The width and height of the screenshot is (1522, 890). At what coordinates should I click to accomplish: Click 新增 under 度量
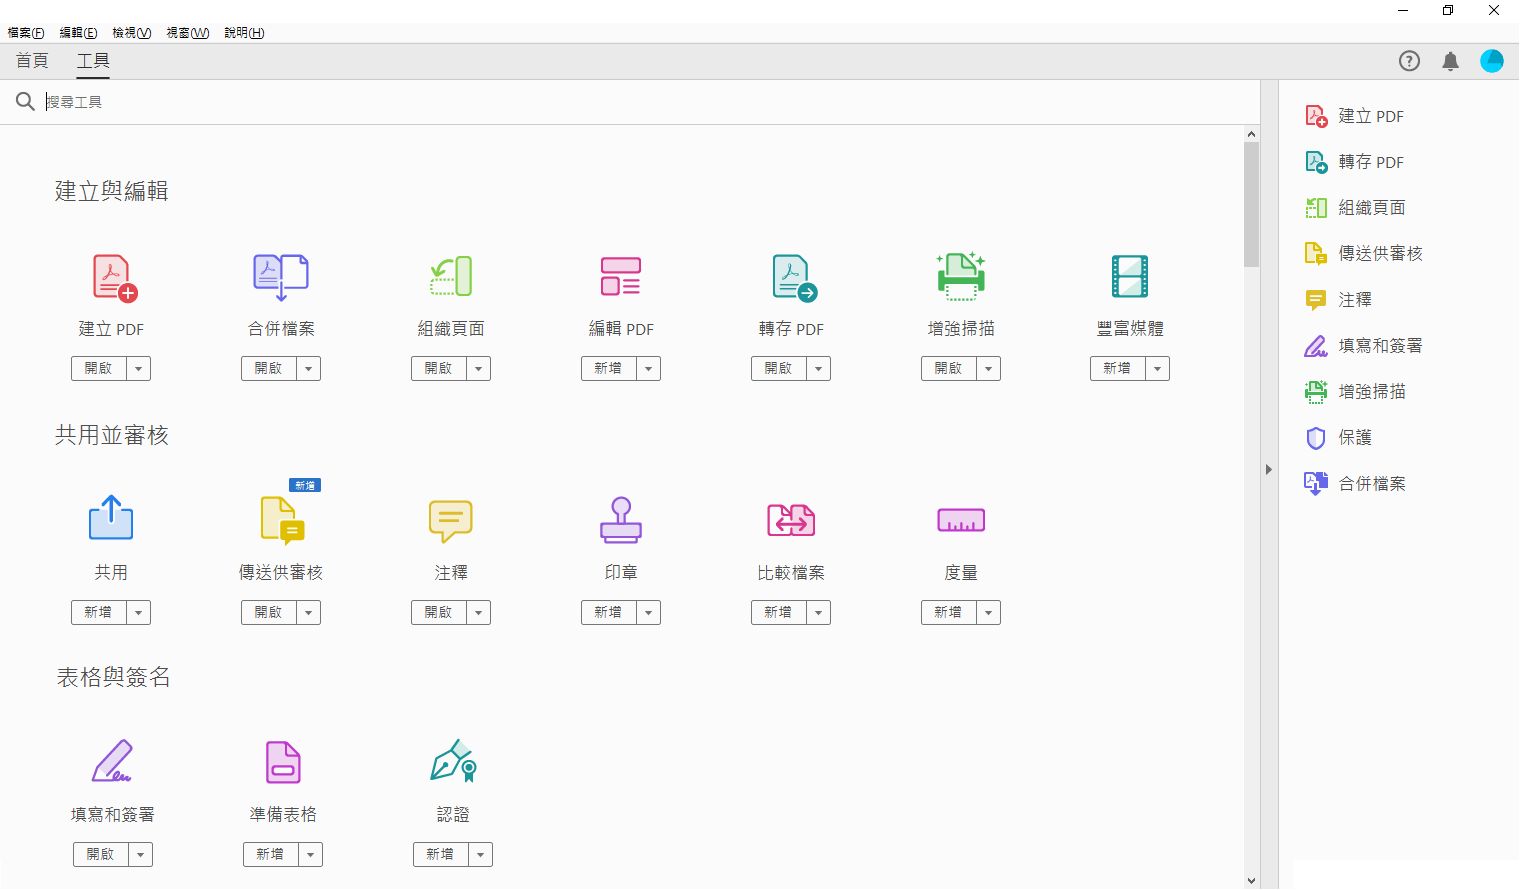click(948, 612)
